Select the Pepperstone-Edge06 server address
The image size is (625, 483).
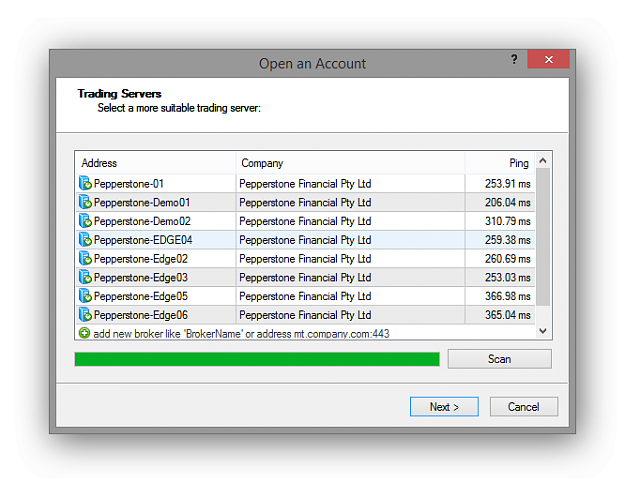pos(141,315)
